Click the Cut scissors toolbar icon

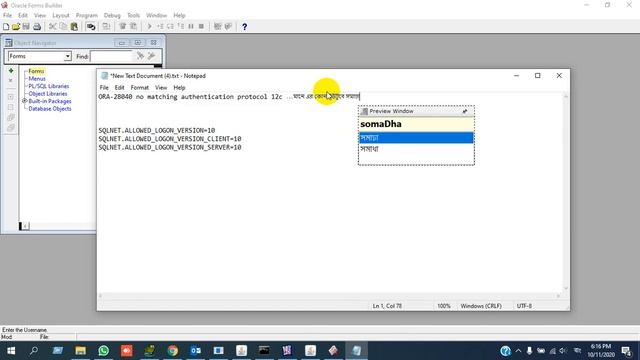click(53, 27)
